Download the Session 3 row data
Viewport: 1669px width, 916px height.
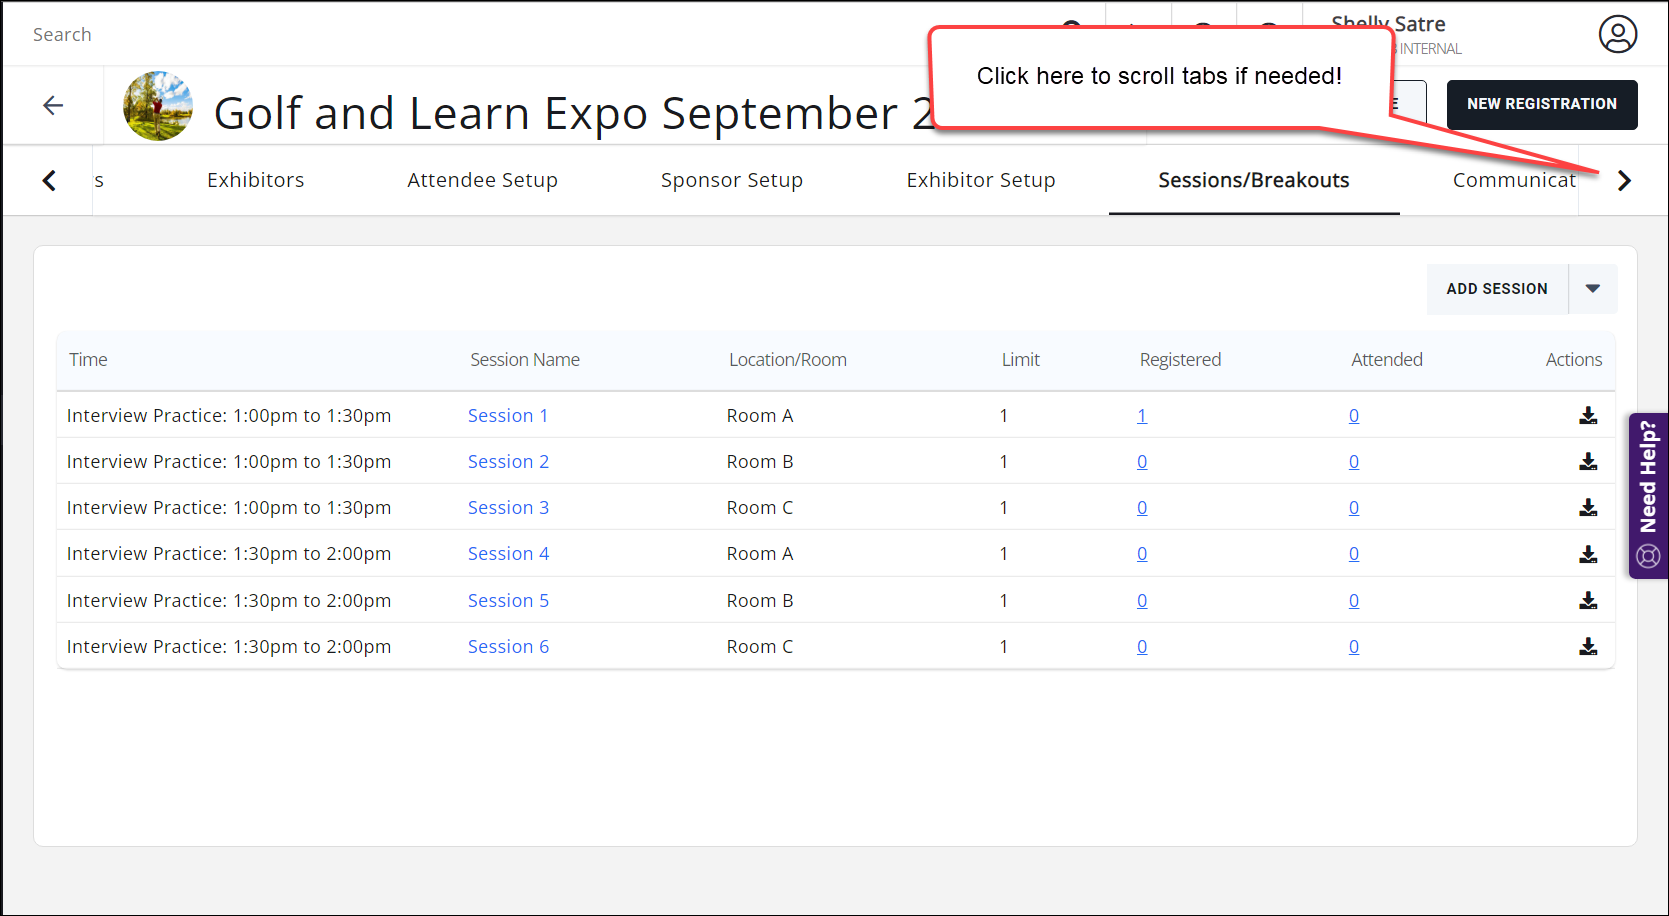(1587, 508)
